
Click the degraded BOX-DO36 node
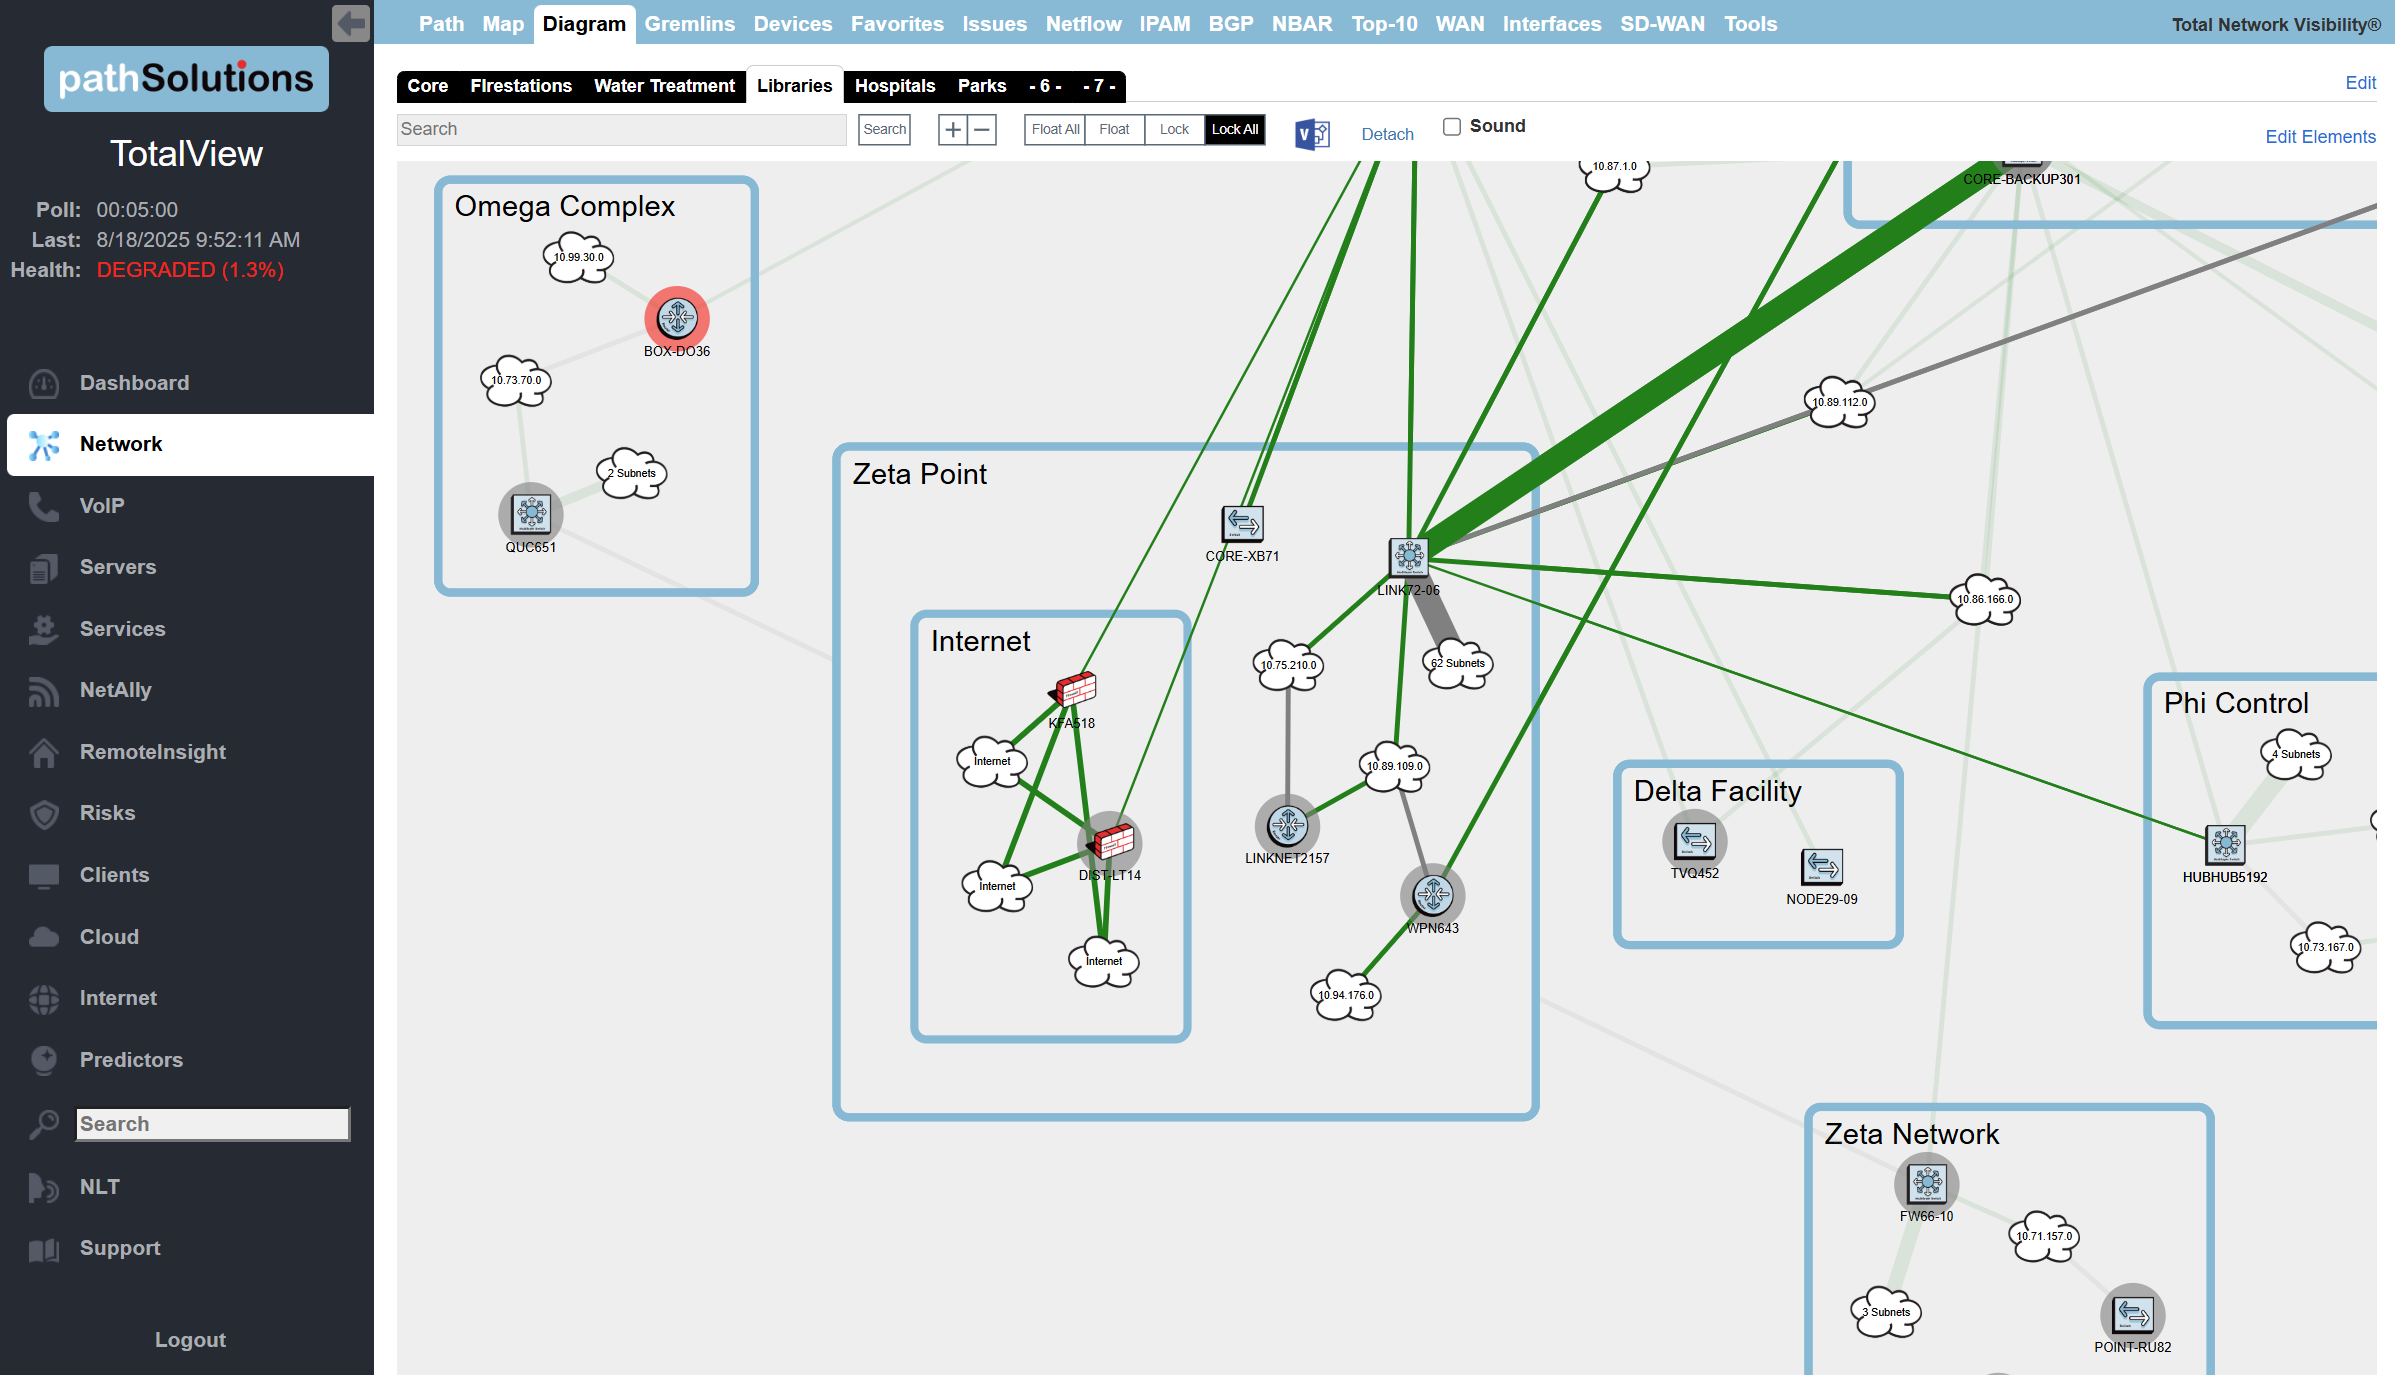[x=677, y=320]
